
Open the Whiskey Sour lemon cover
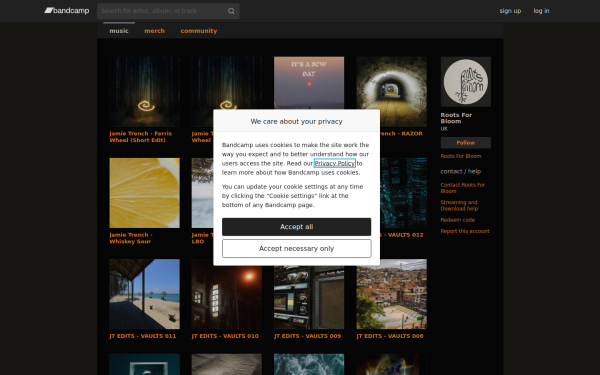(x=144, y=193)
